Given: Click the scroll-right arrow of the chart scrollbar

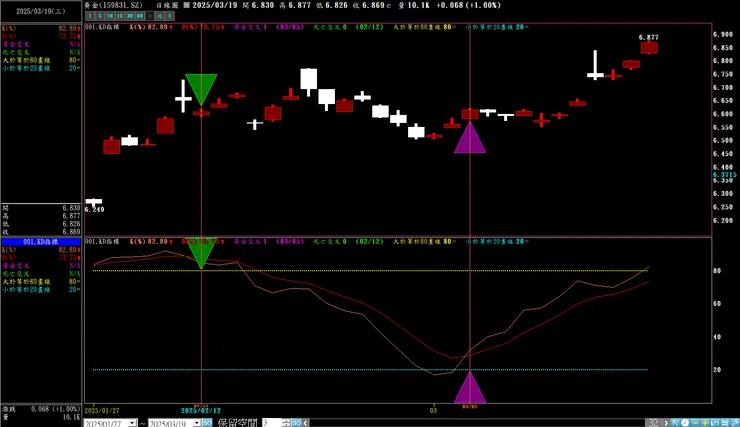Looking at the screenshot, I should click(x=666, y=423).
